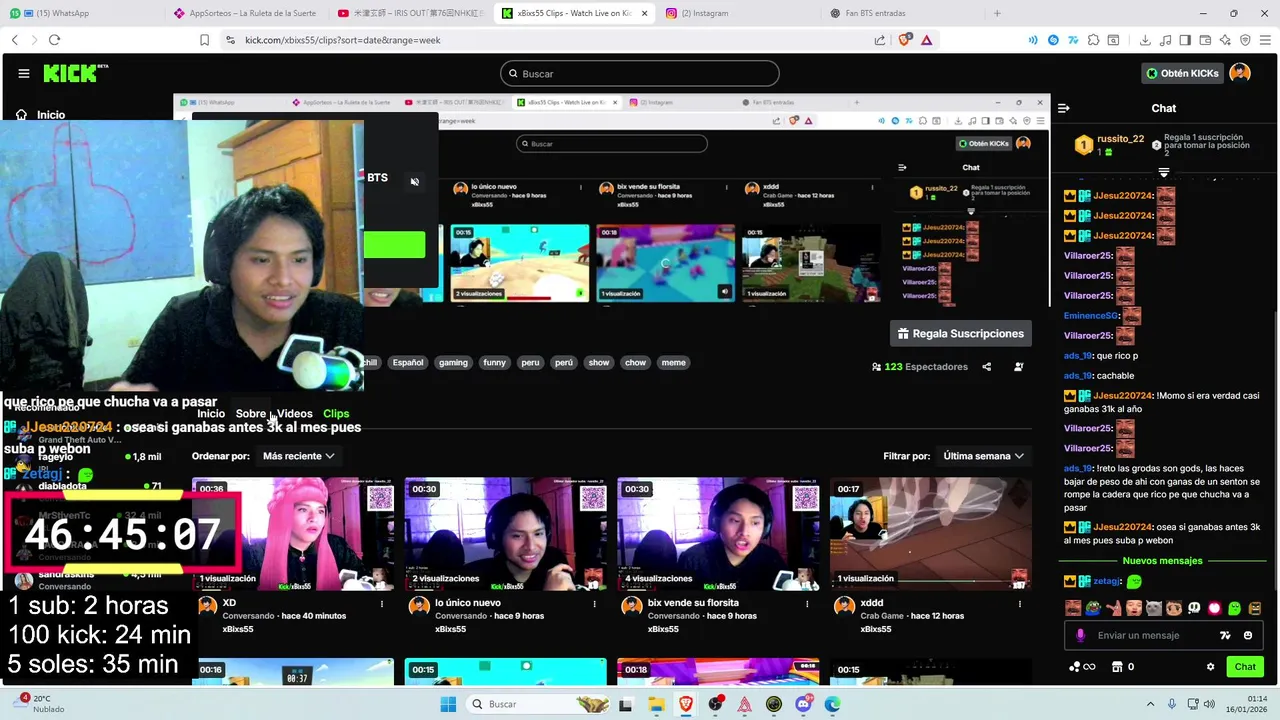The image size is (1280, 720).
Task: Bookmark this page
Action: (x=204, y=40)
